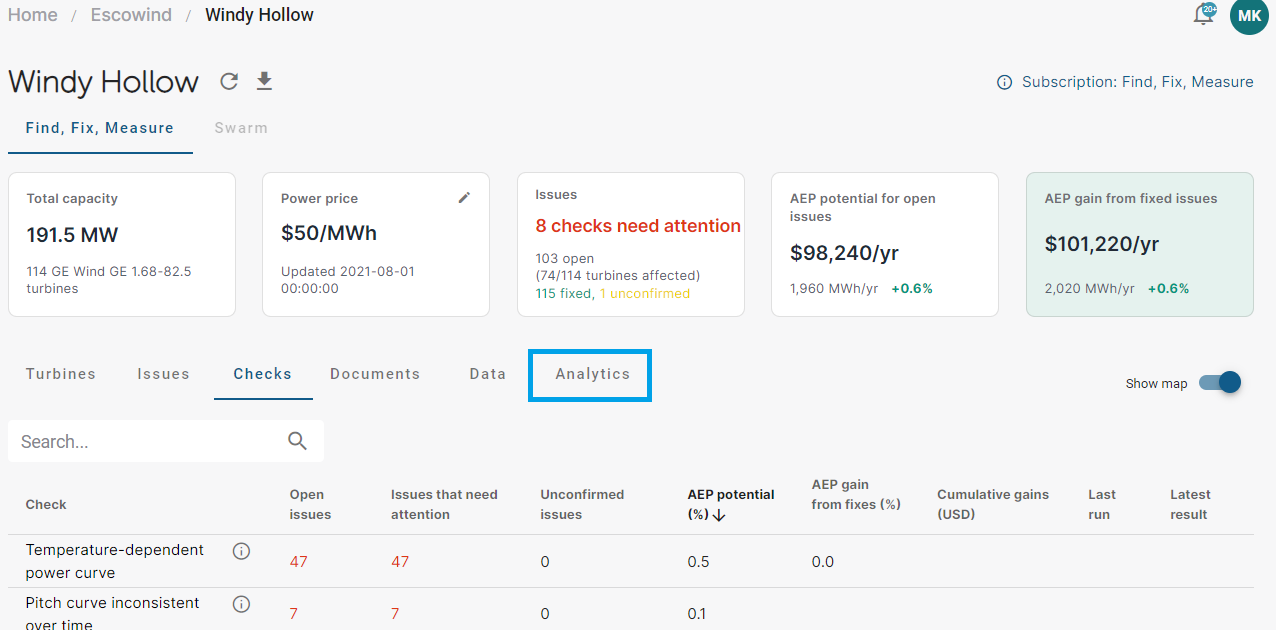The width and height of the screenshot is (1276, 630).
Task: Click the '115 fixed' issues link
Action: [x=563, y=293]
